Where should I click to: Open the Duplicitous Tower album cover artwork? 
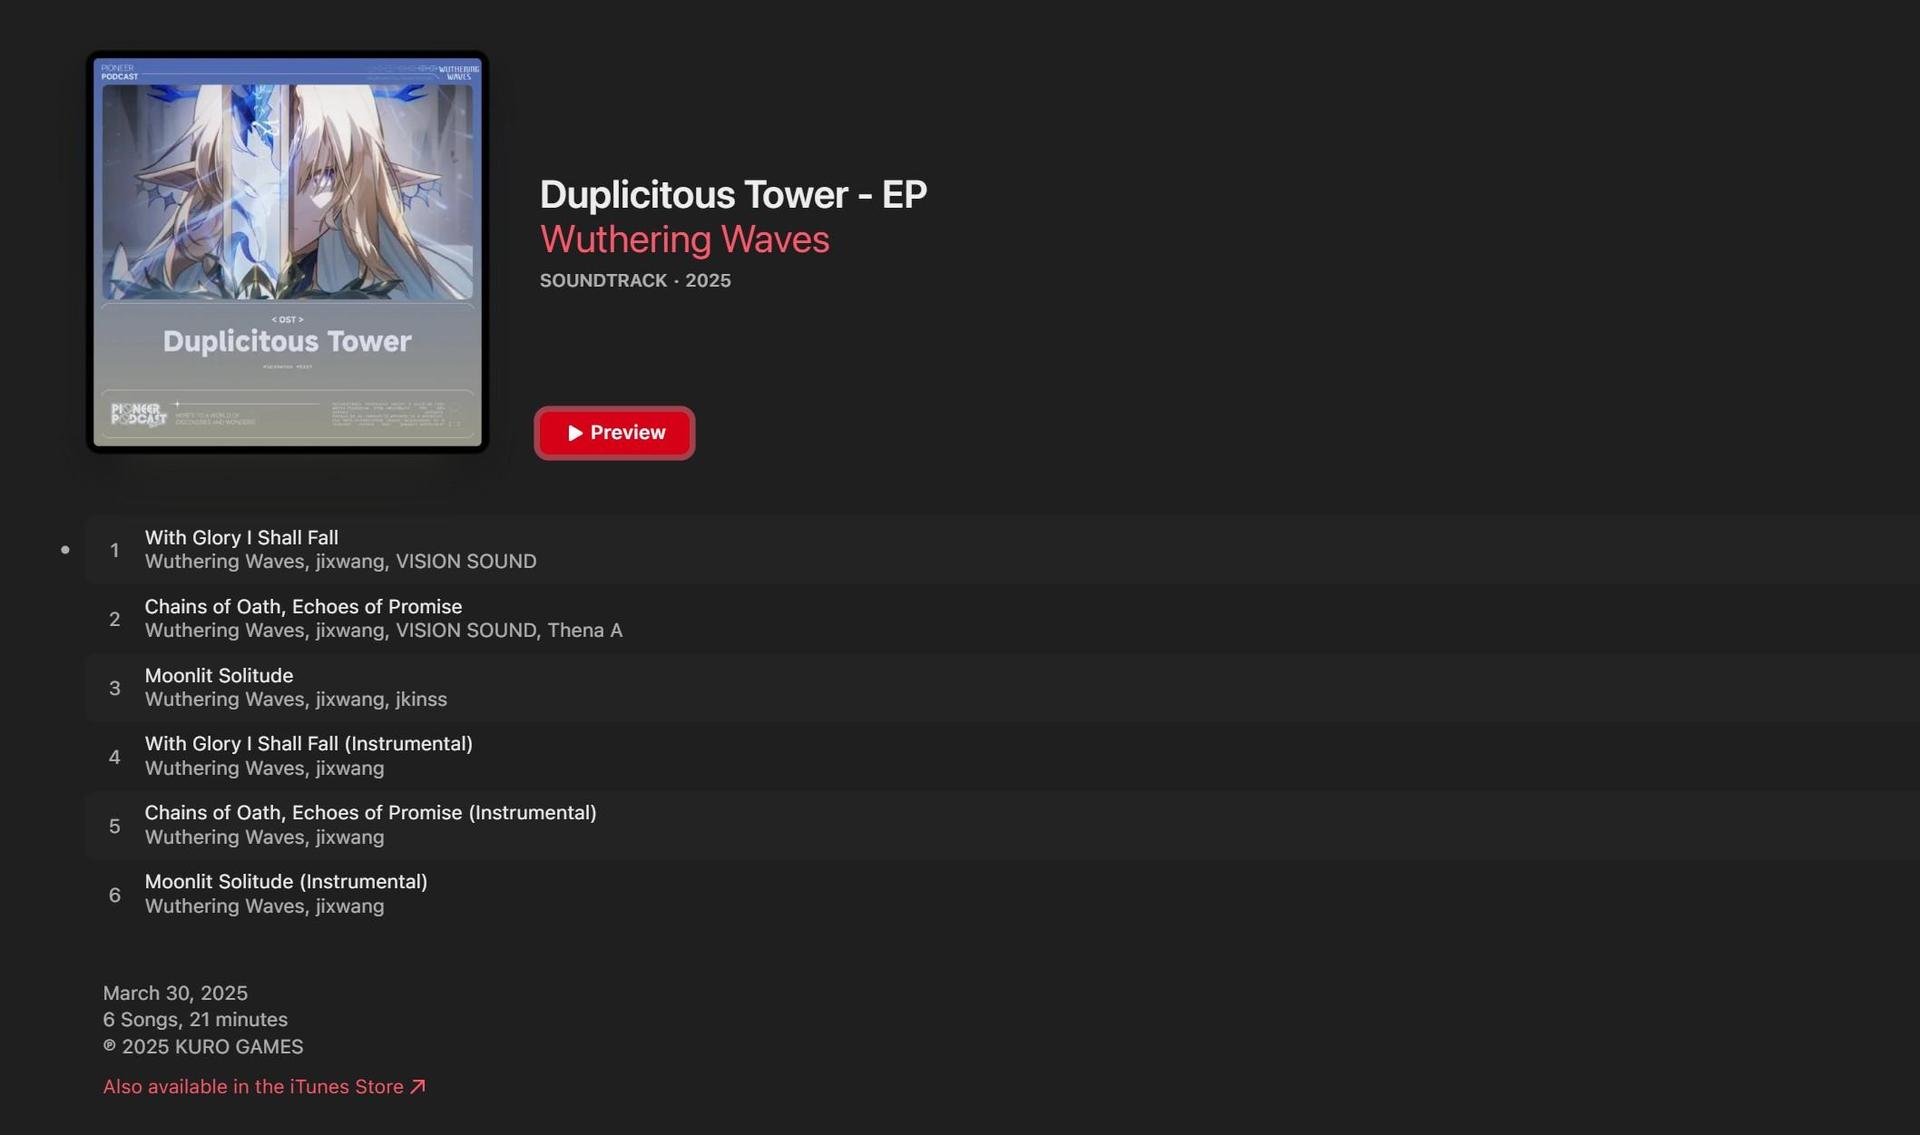pyautogui.click(x=288, y=252)
